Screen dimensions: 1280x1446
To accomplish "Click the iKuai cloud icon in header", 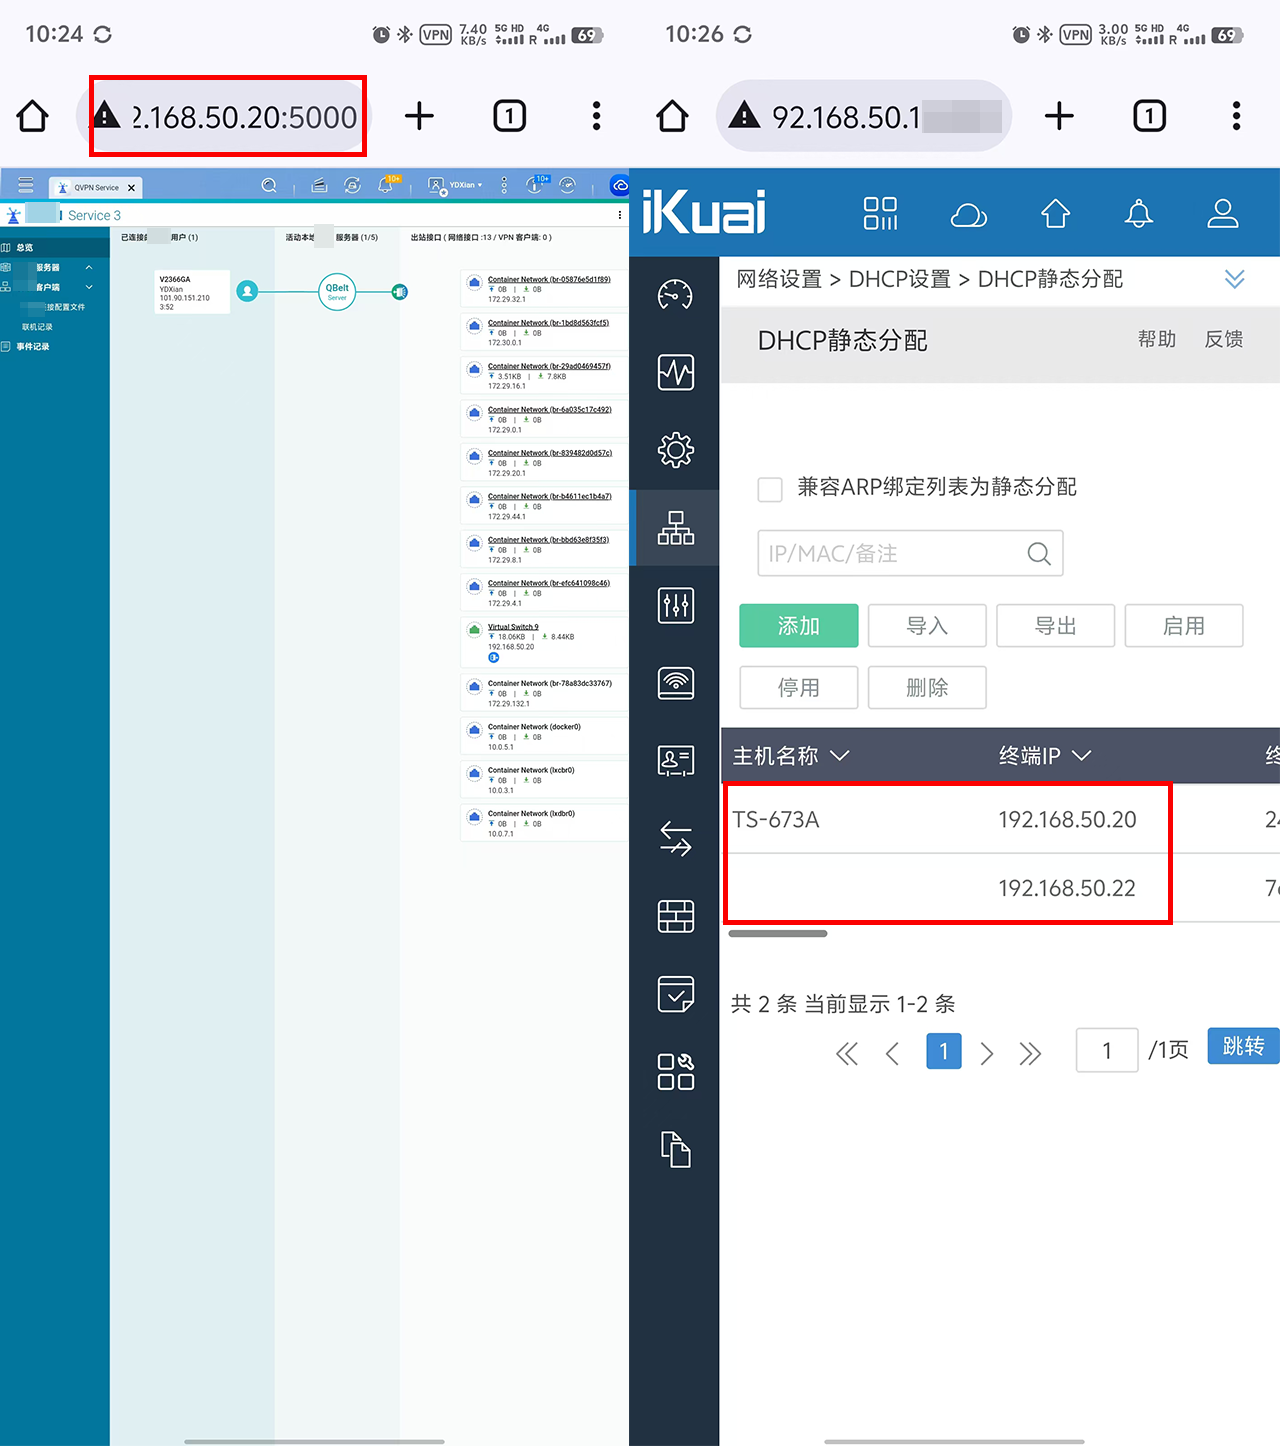I will (x=968, y=214).
